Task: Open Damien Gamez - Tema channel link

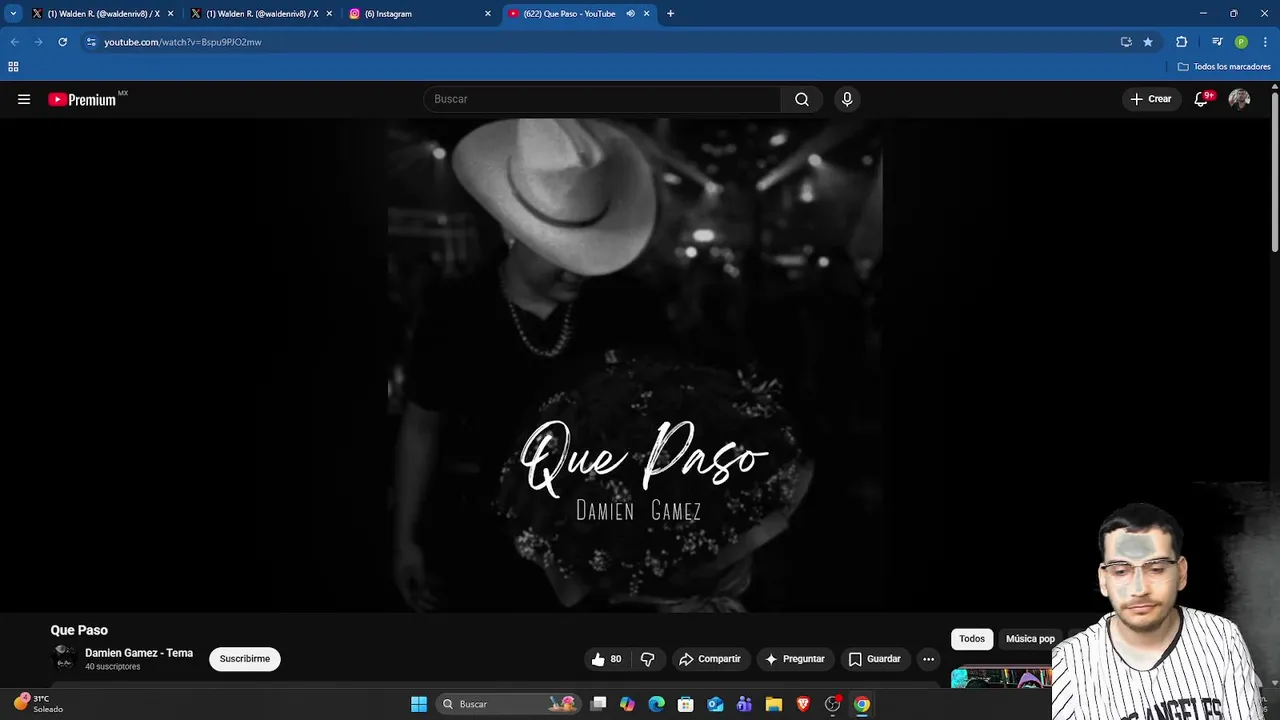Action: point(139,653)
